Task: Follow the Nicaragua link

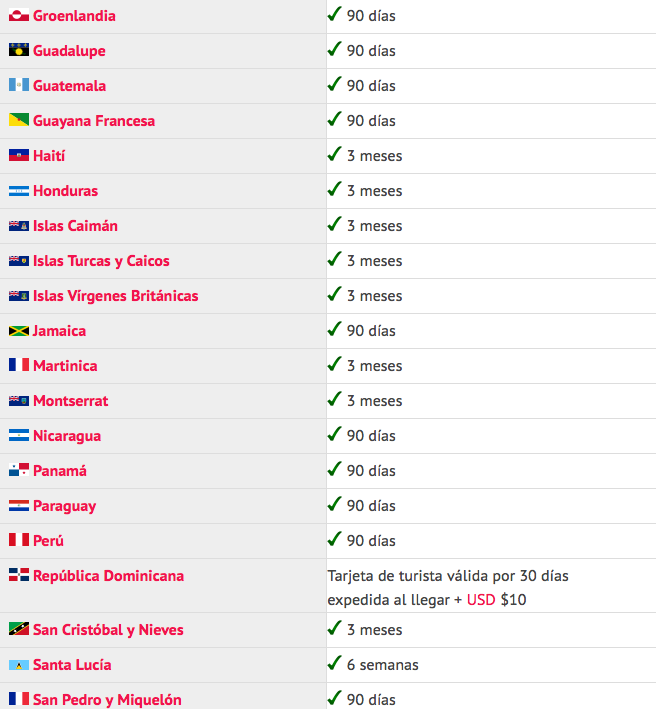Action: coord(67,436)
